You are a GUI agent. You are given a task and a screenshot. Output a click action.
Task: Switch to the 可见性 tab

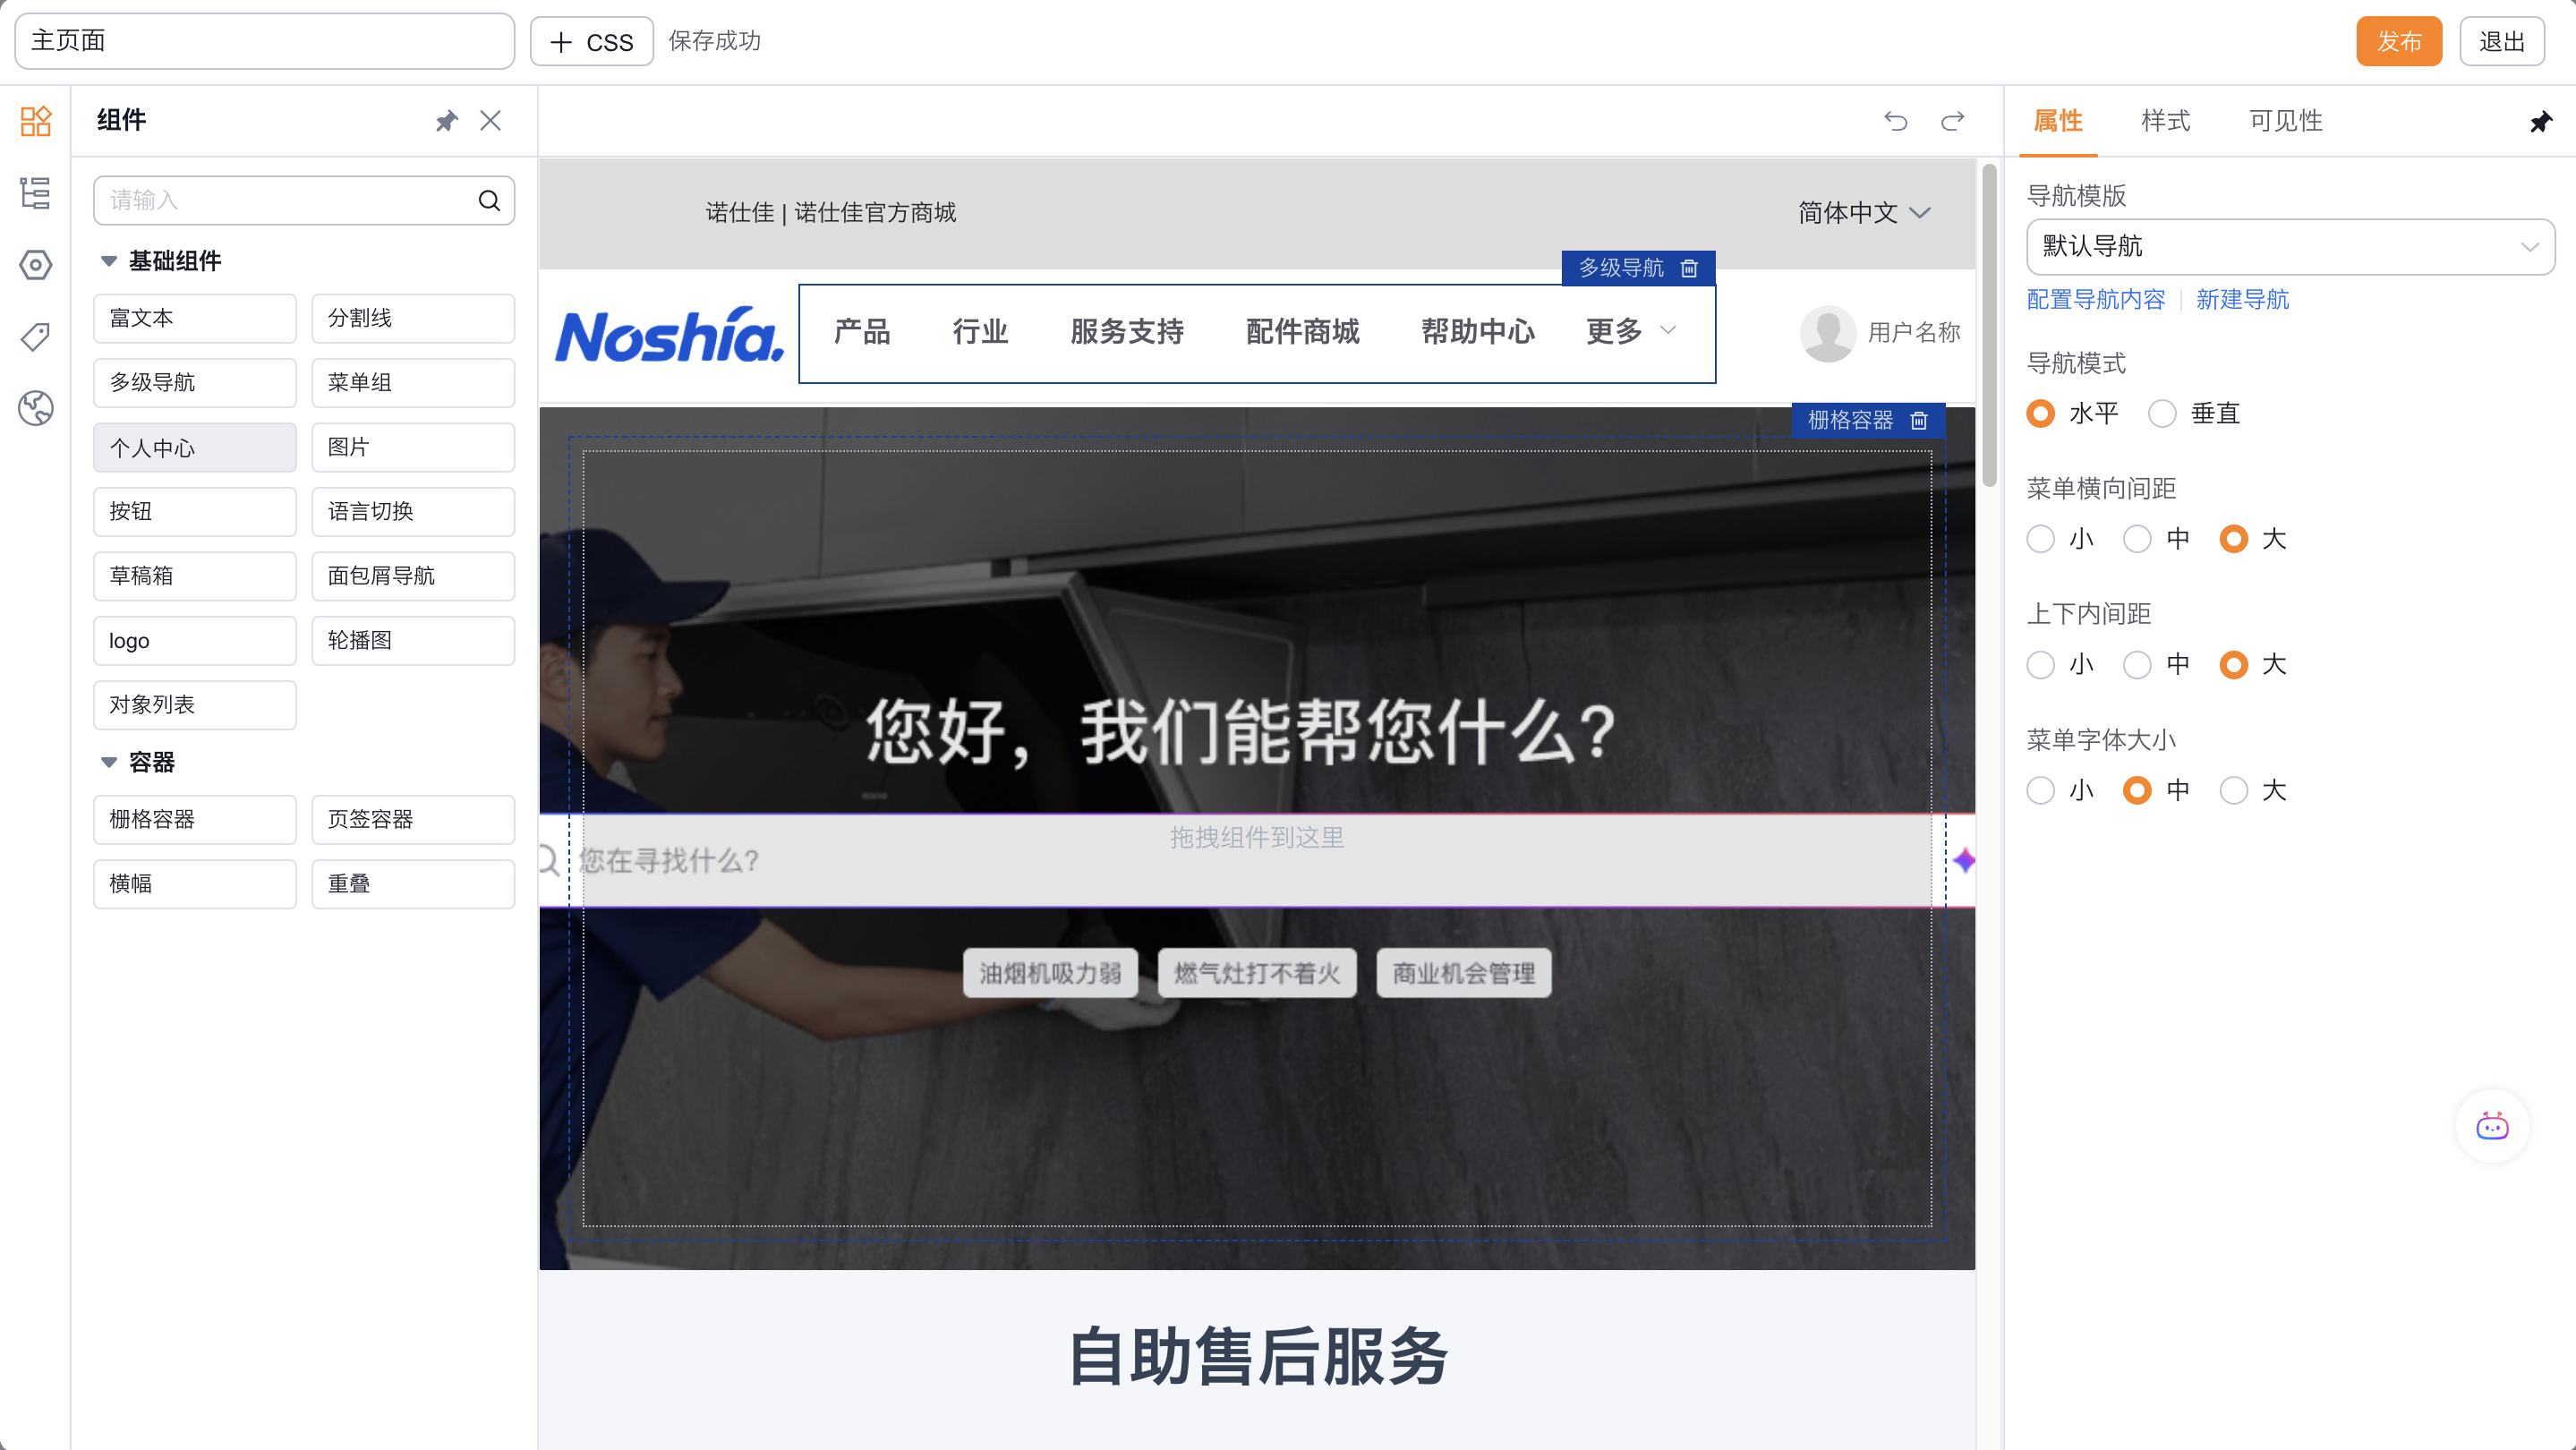(2285, 121)
